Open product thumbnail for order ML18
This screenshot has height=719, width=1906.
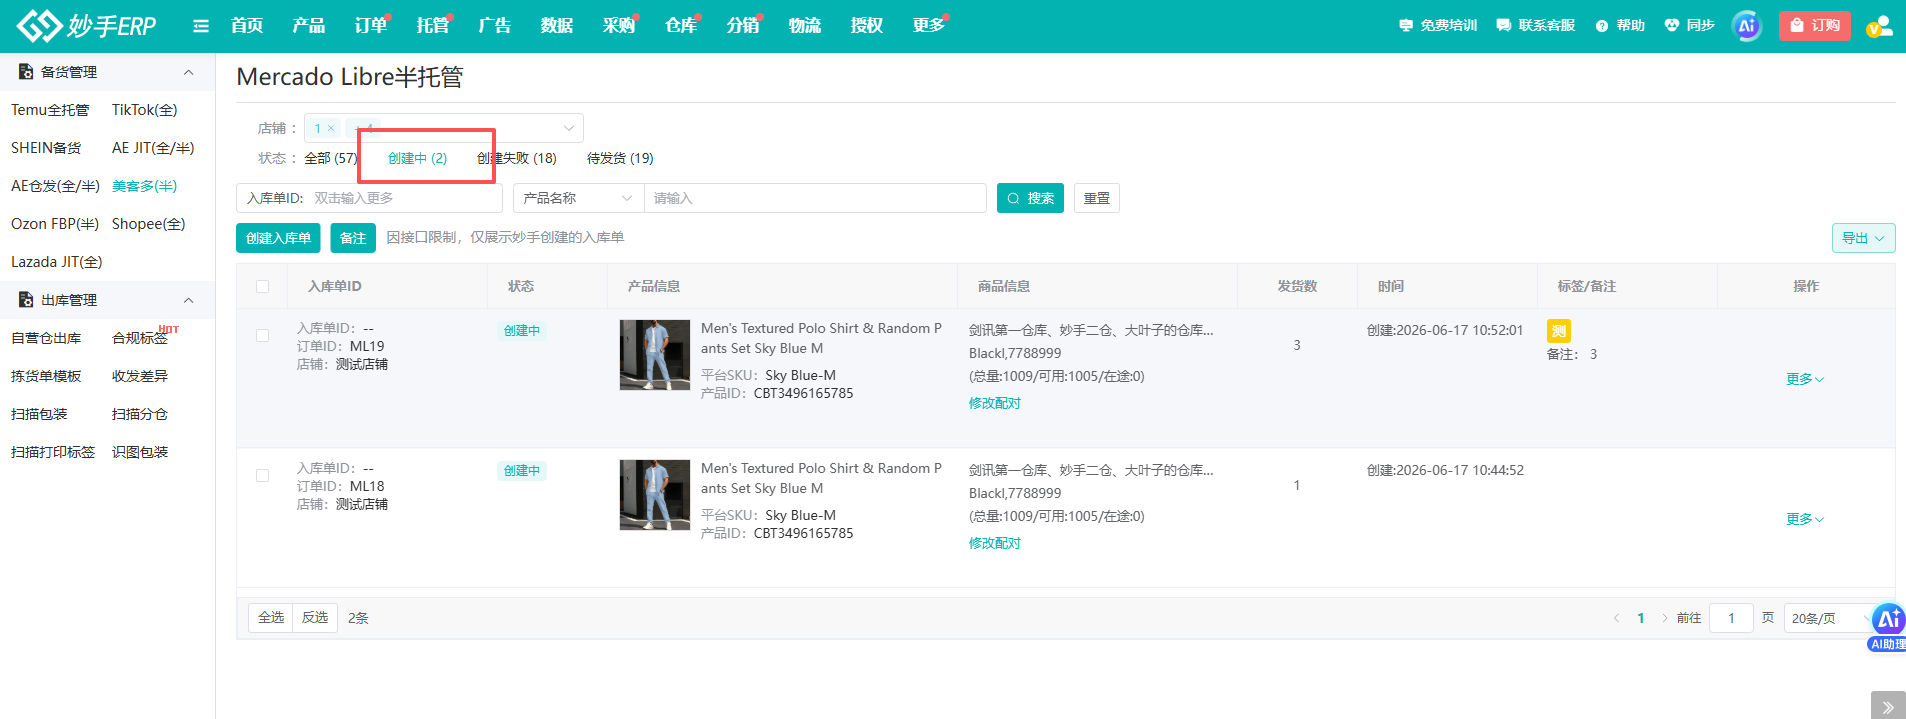point(655,495)
